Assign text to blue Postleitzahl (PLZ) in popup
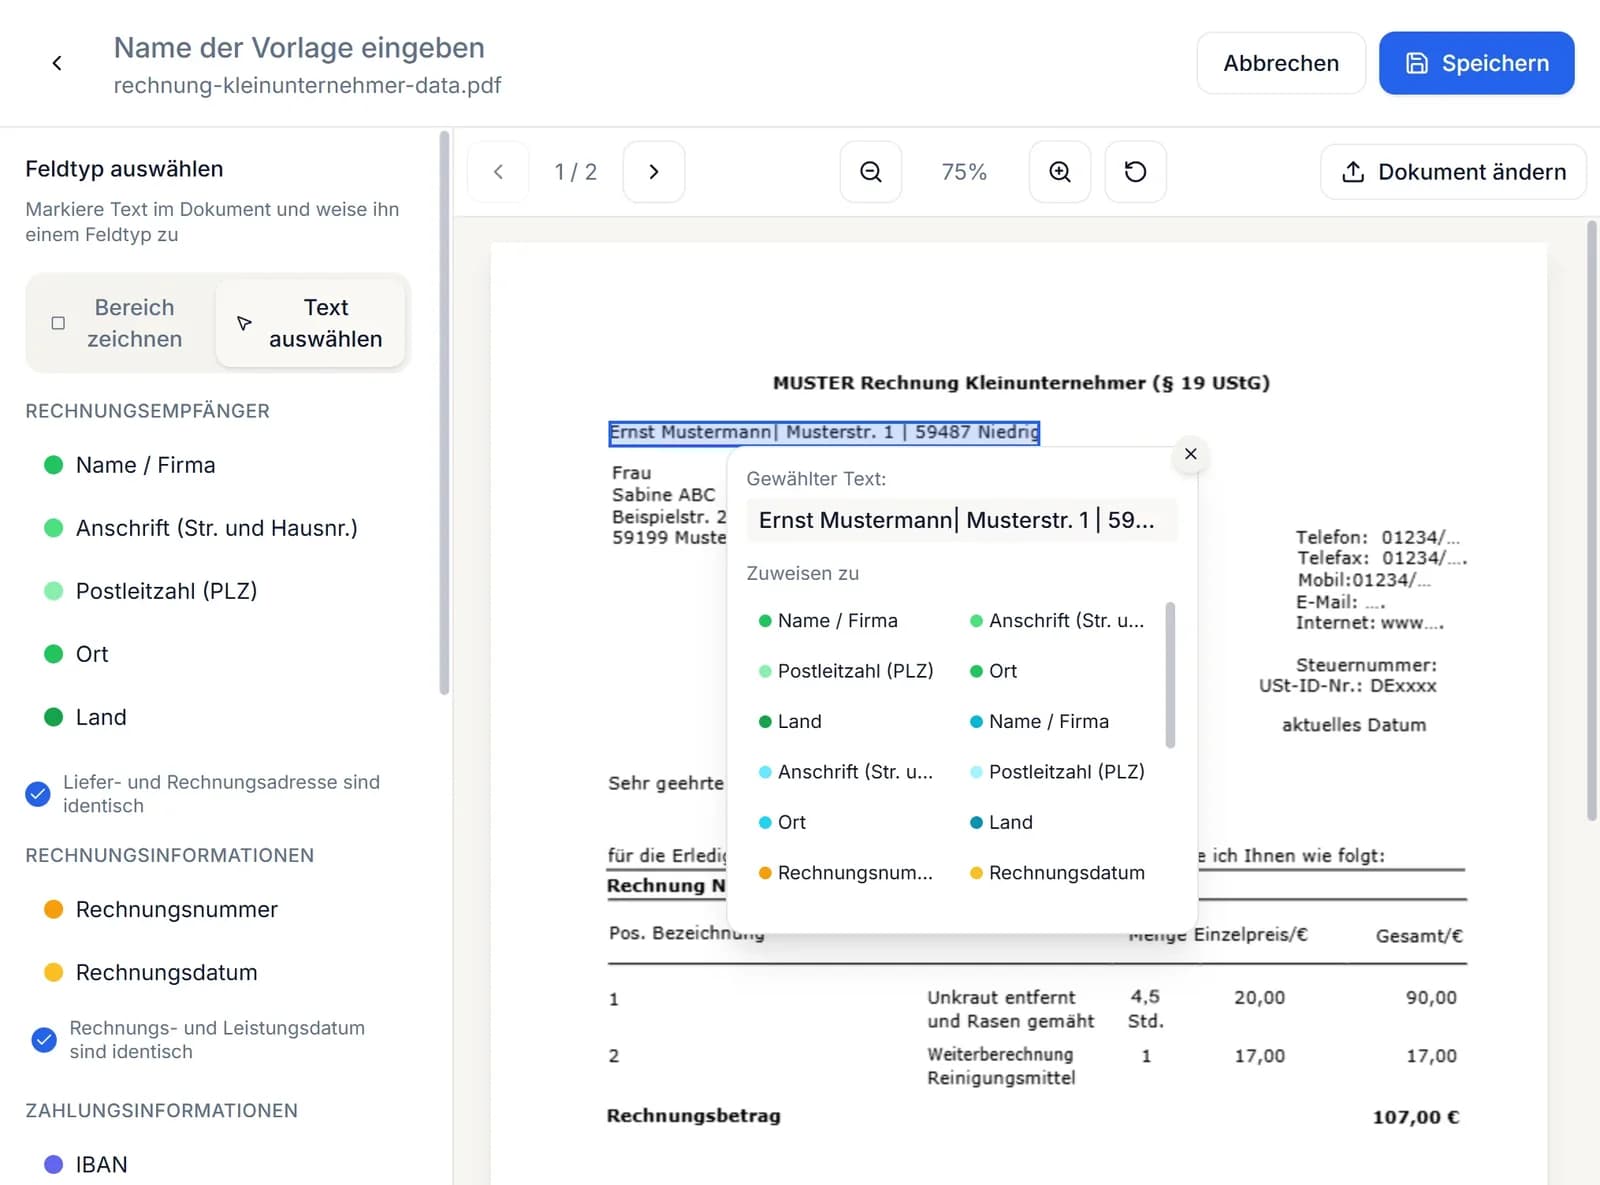Viewport: 1600px width, 1185px height. tap(1057, 772)
